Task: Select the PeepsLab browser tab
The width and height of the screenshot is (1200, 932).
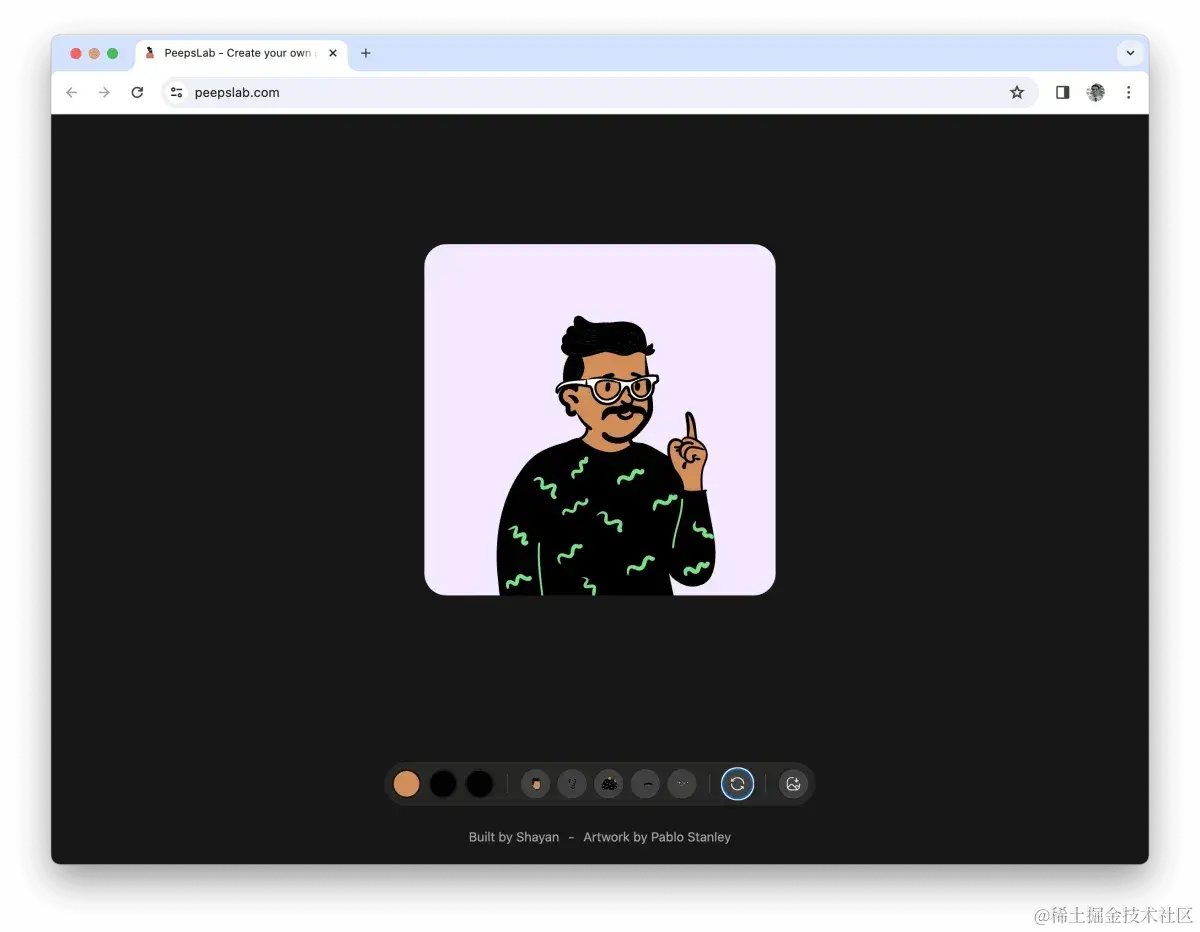Action: 237,53
